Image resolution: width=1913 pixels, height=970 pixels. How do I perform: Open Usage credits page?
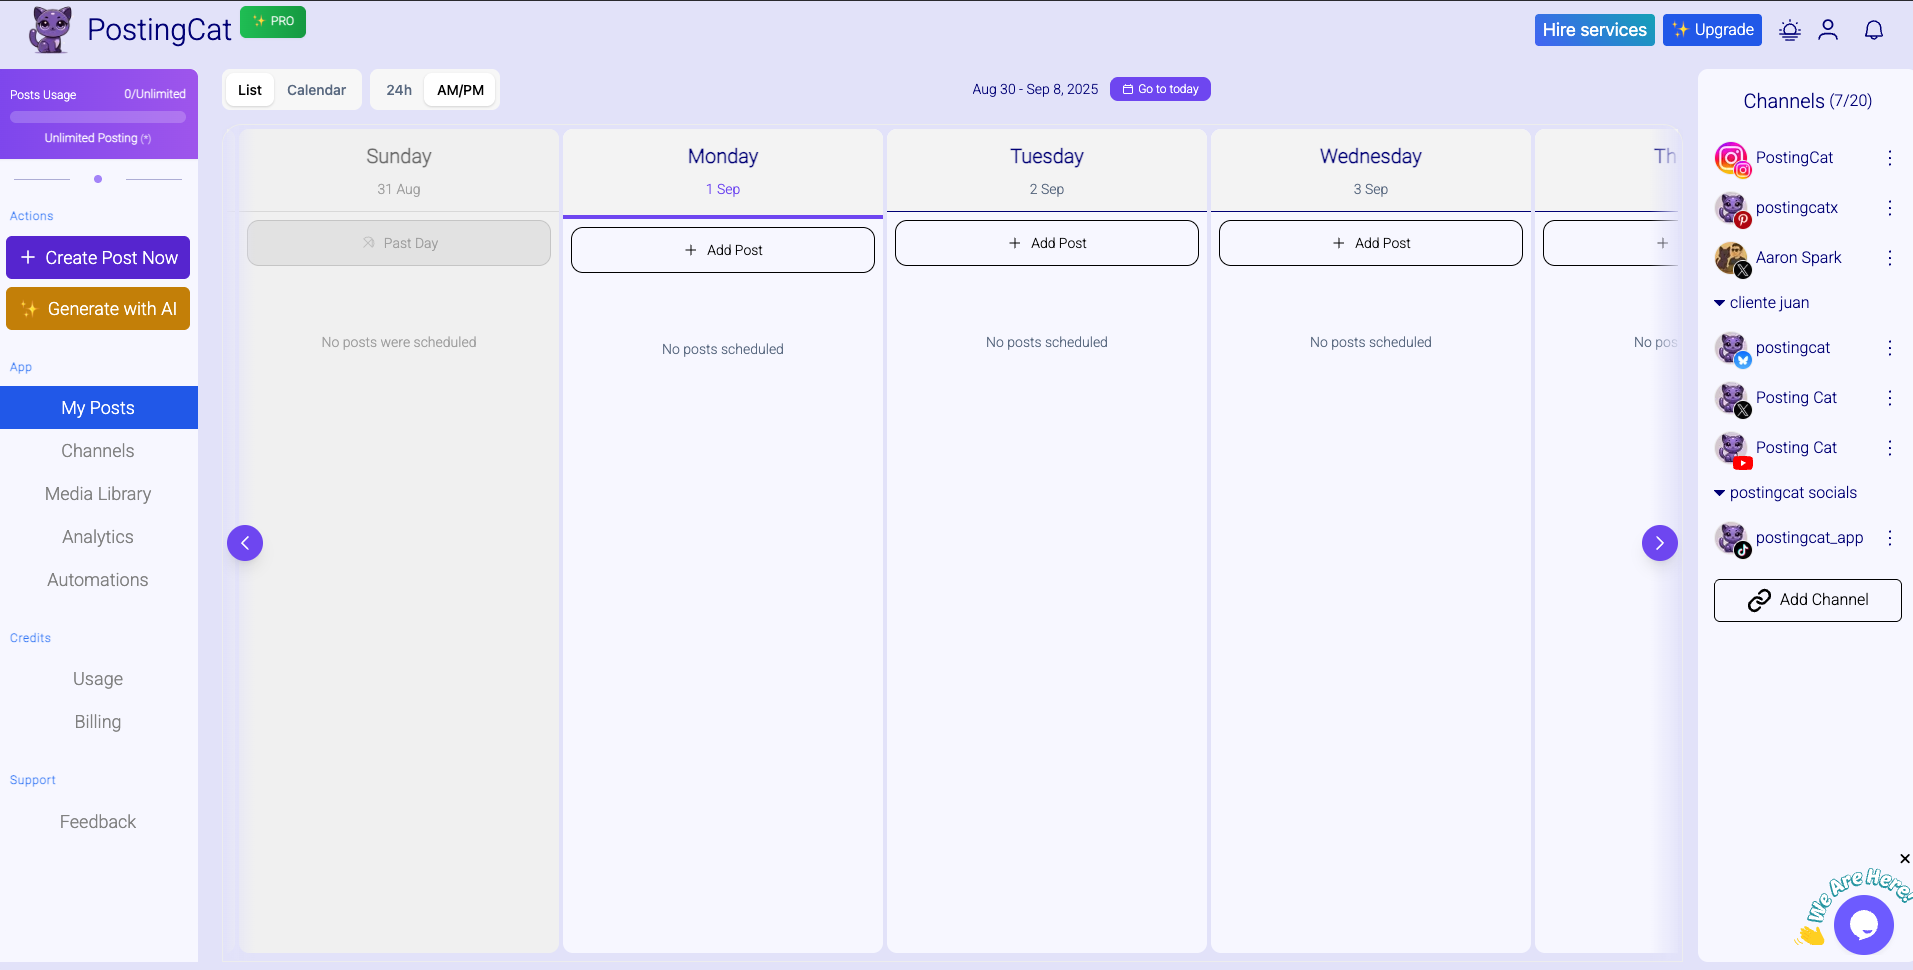coord(98,679)
